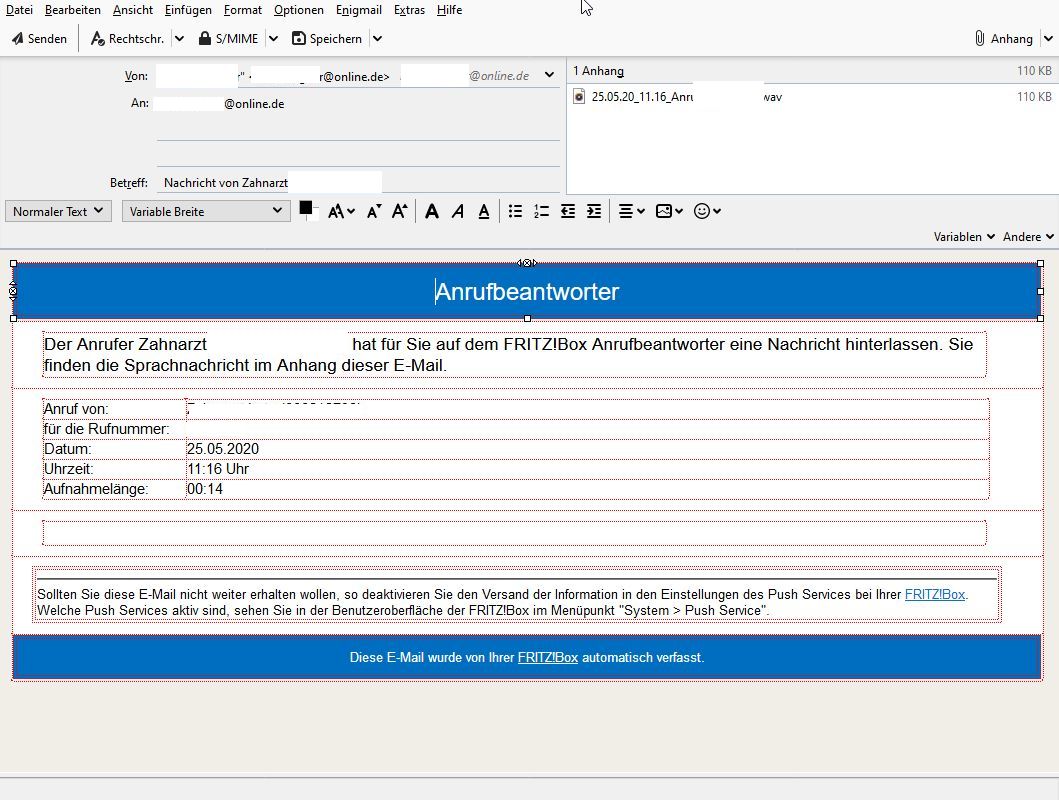Viewport: 1059px width, 800px height.
Task: Click the black text color swatch
Action: tap(305, 208)
